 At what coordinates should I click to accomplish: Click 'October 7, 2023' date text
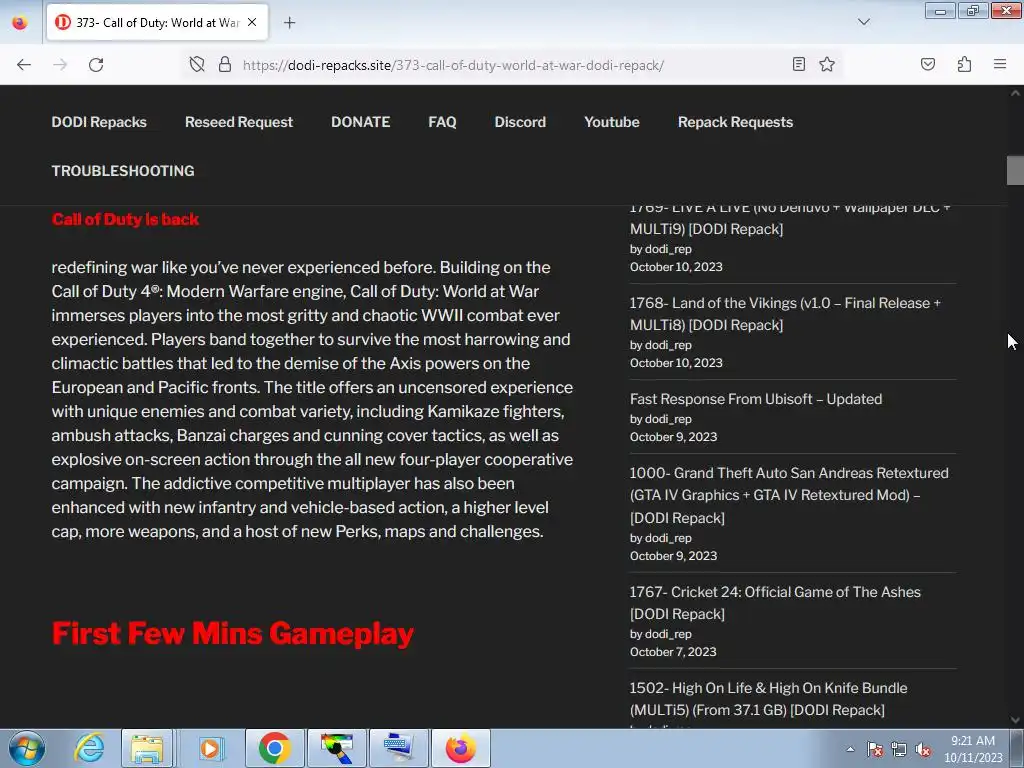673,652
